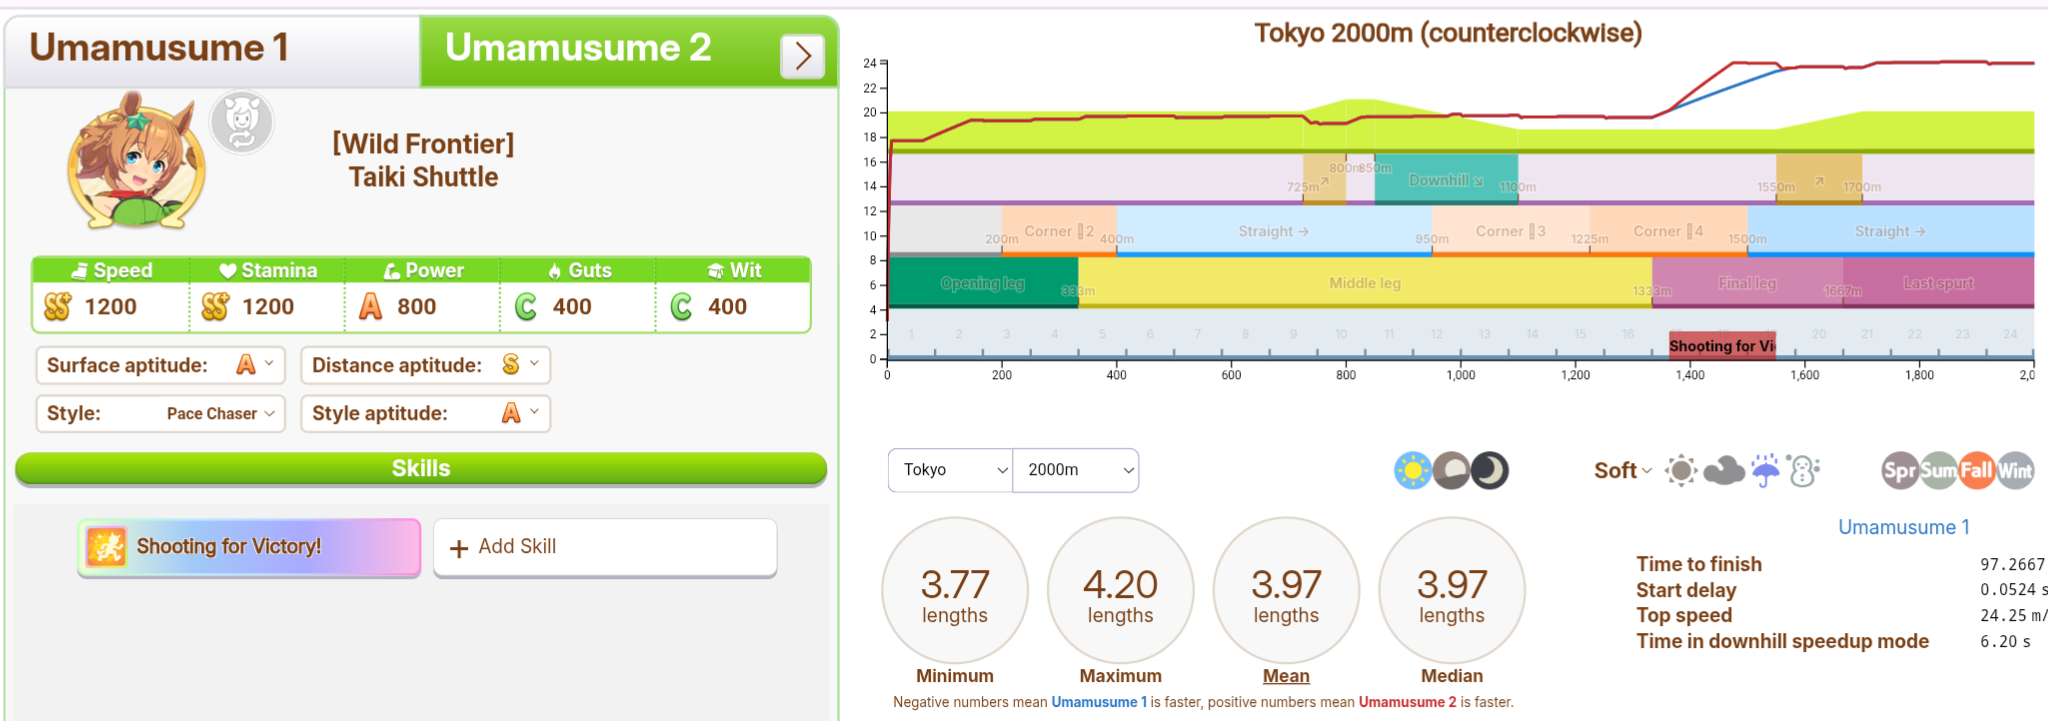Edit the Speed stat value field

111,307
